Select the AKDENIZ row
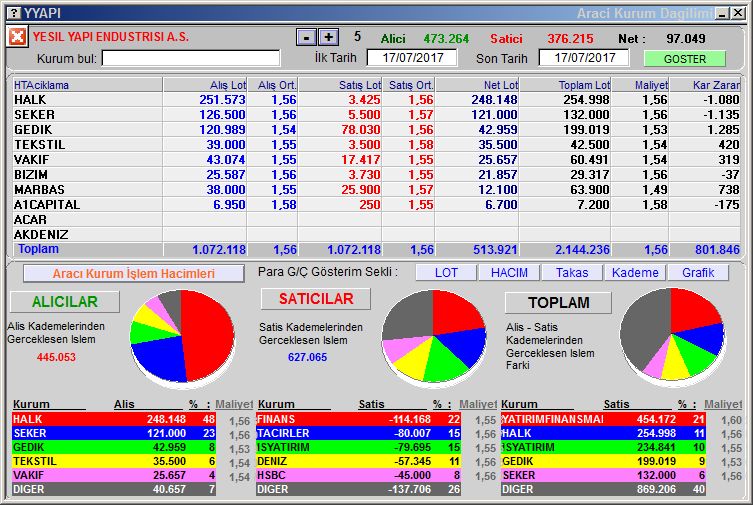753x505 pixels. (376, 234)
